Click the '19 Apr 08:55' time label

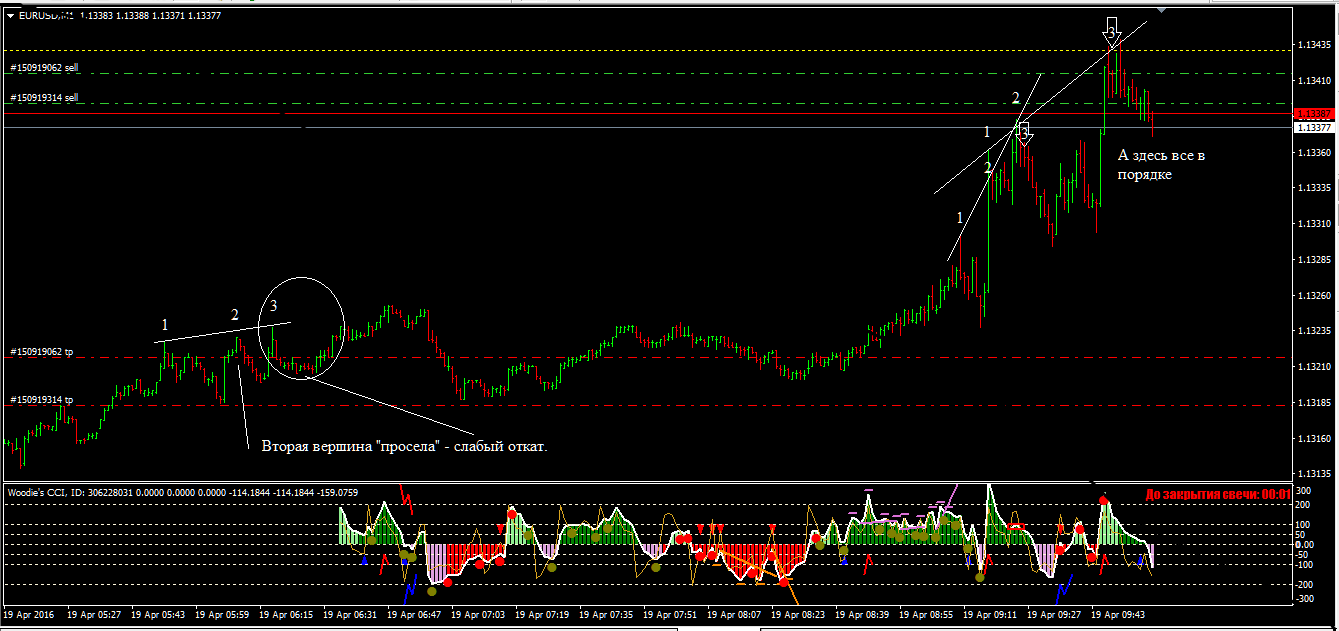(x=925, y=615)
